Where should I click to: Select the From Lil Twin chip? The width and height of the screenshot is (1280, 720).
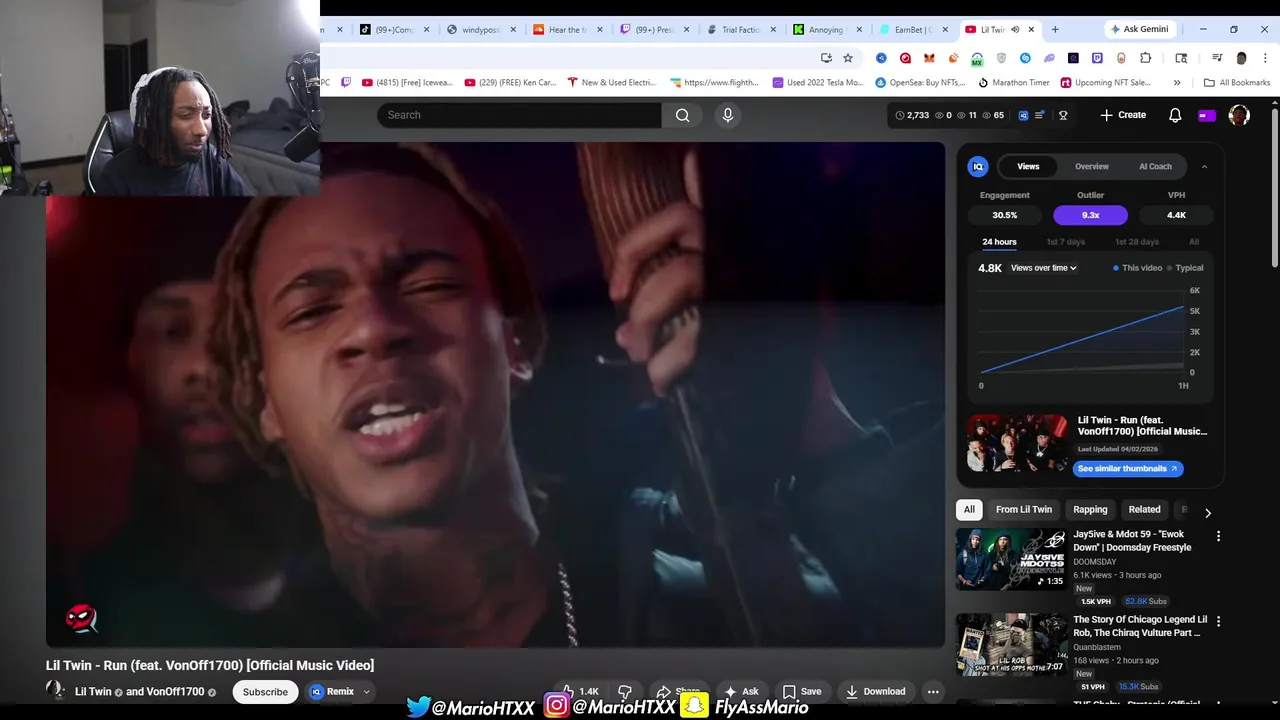pyautogui.click(x=1024, y=510)
